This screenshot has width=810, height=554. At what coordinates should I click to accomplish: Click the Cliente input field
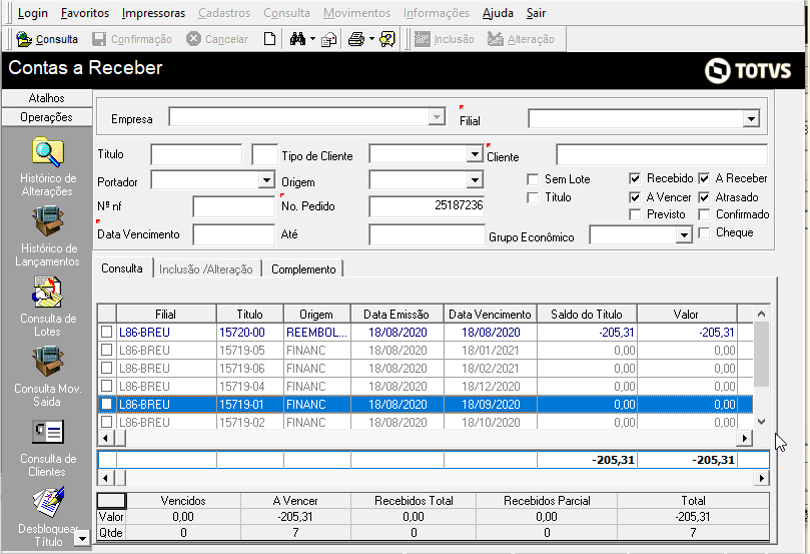662,155
